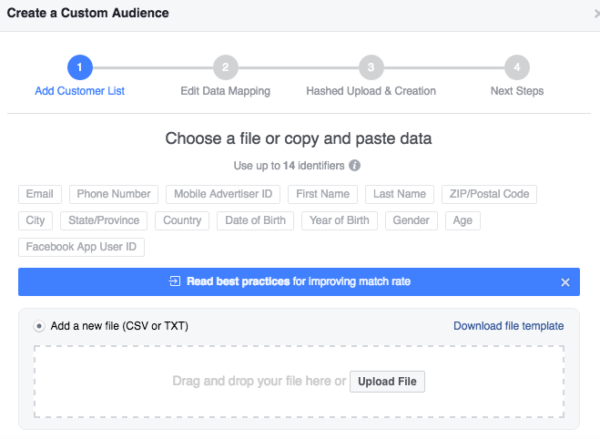Image resolution: width=600 pixels, height=439 pixels.
Task: Go to step 2 circle icon
Action: pyautogui.click(x=225, y=67)
